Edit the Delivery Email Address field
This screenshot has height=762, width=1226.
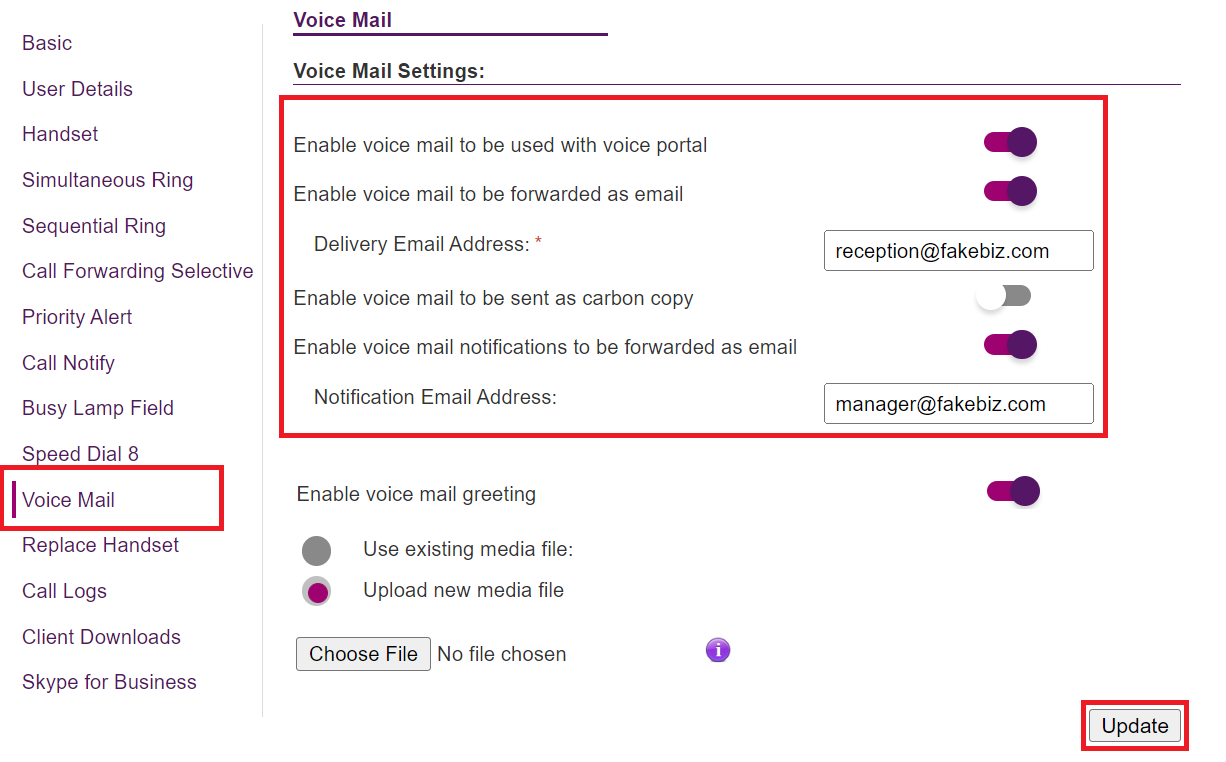[957, 250]
